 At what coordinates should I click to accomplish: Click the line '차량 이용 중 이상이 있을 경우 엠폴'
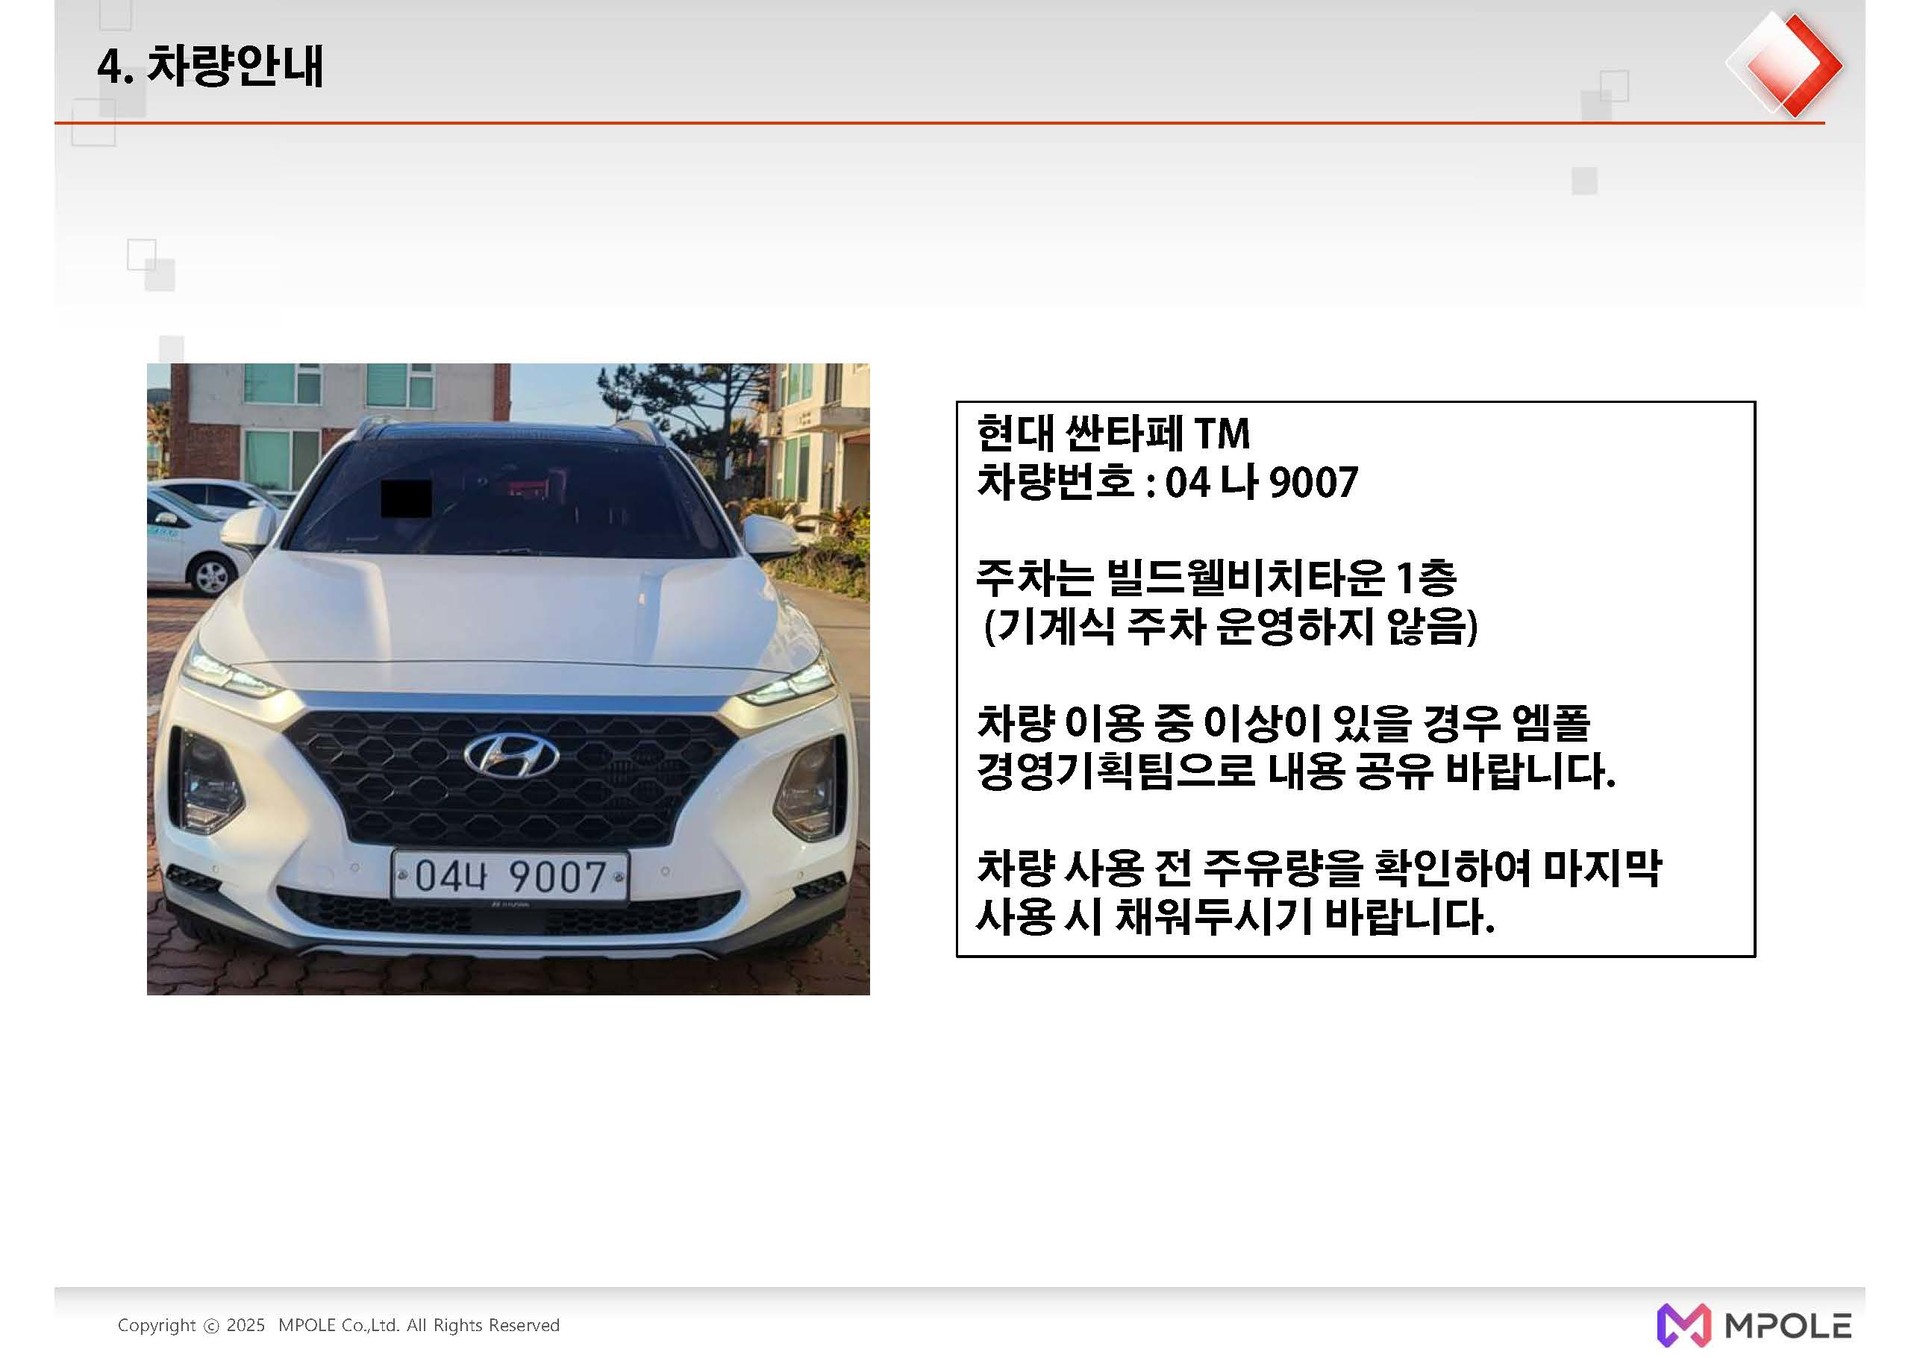[1283, 722]
